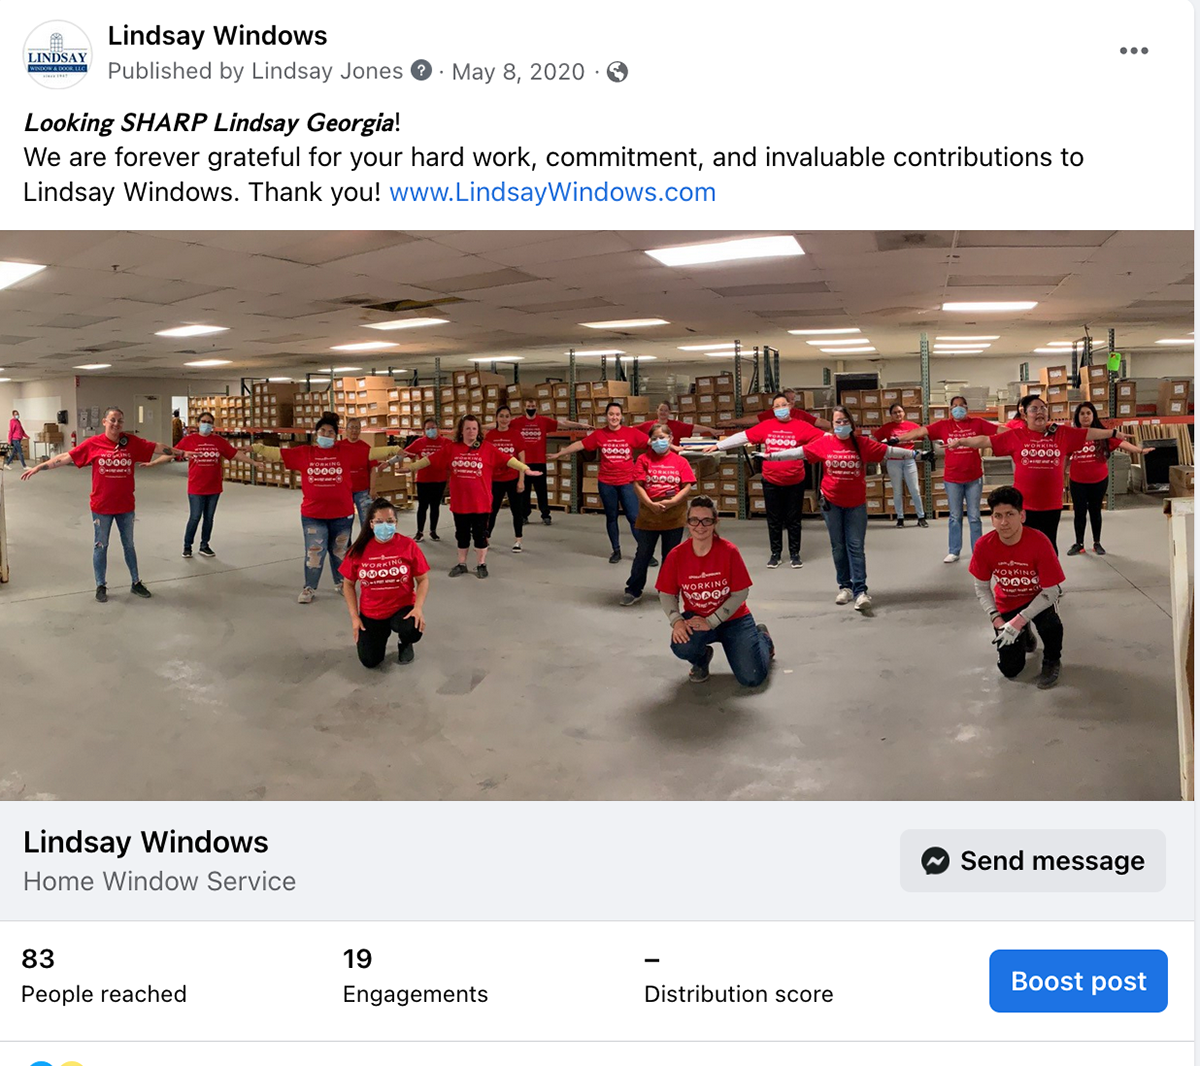
Task: Click the Looking SHARP Lindsay Georgia text
Action: pyautogui.click(x=209, y=123)
